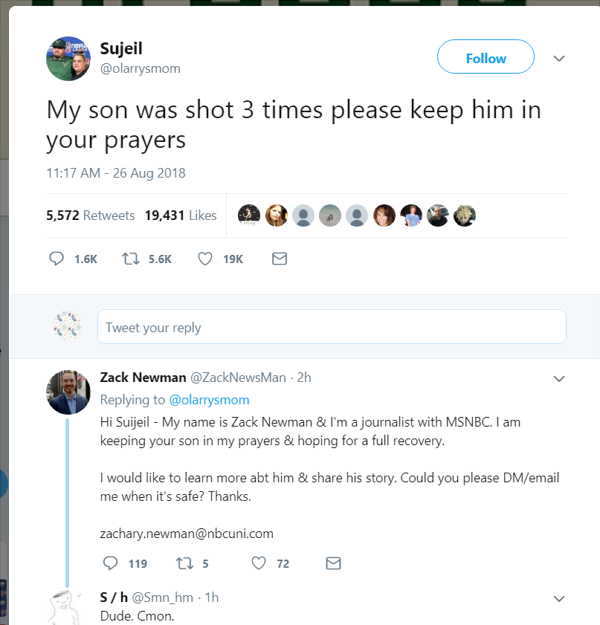Open Zack Newman's profile avatar
Screen dimensions: 600x625
point(68,392)
